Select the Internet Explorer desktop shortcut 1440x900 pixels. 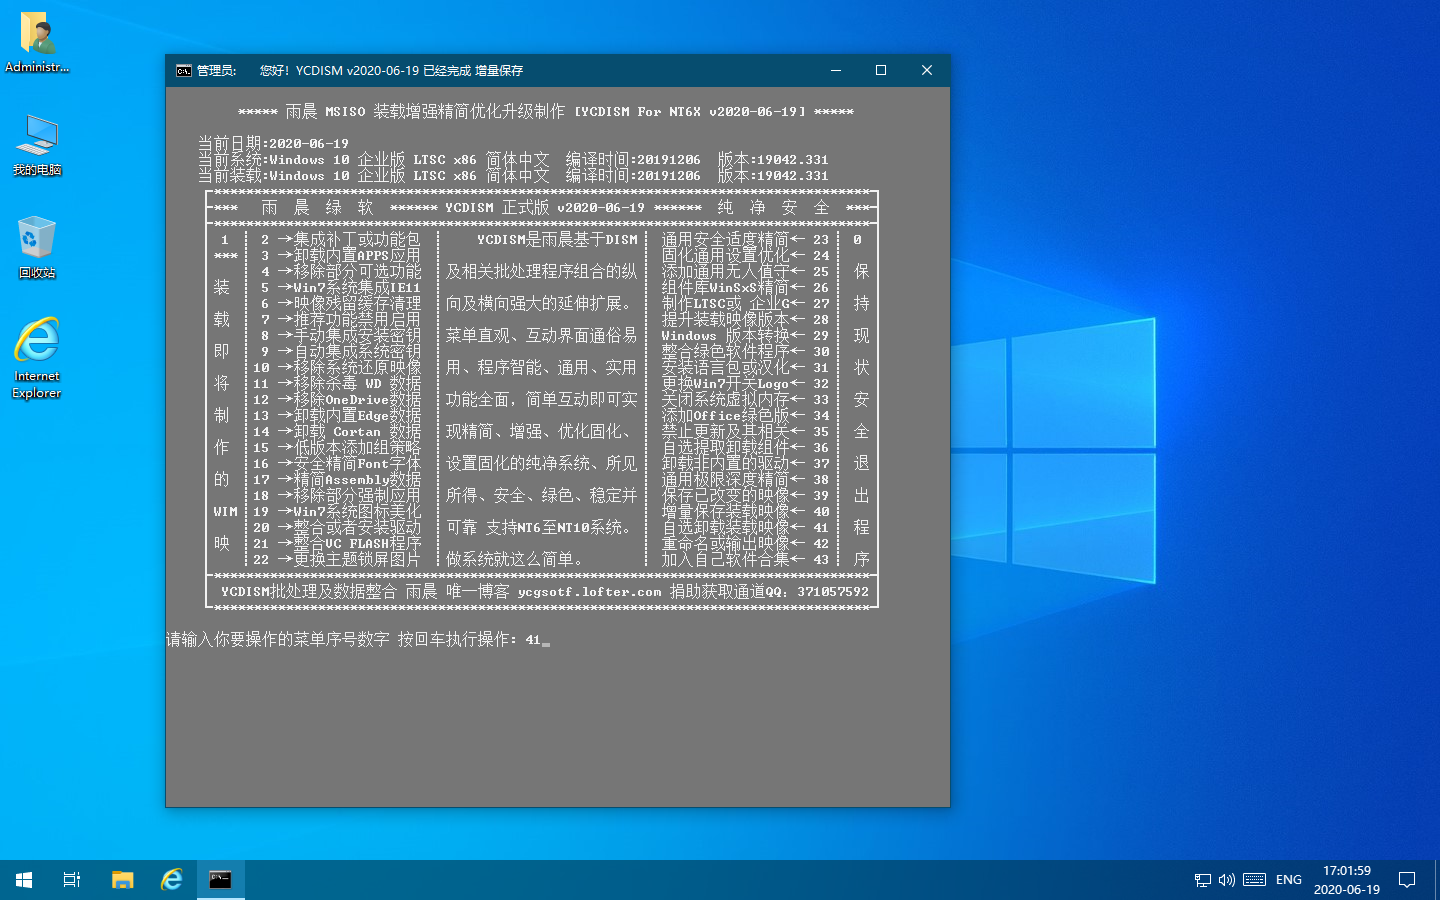[x=37, y=358]
